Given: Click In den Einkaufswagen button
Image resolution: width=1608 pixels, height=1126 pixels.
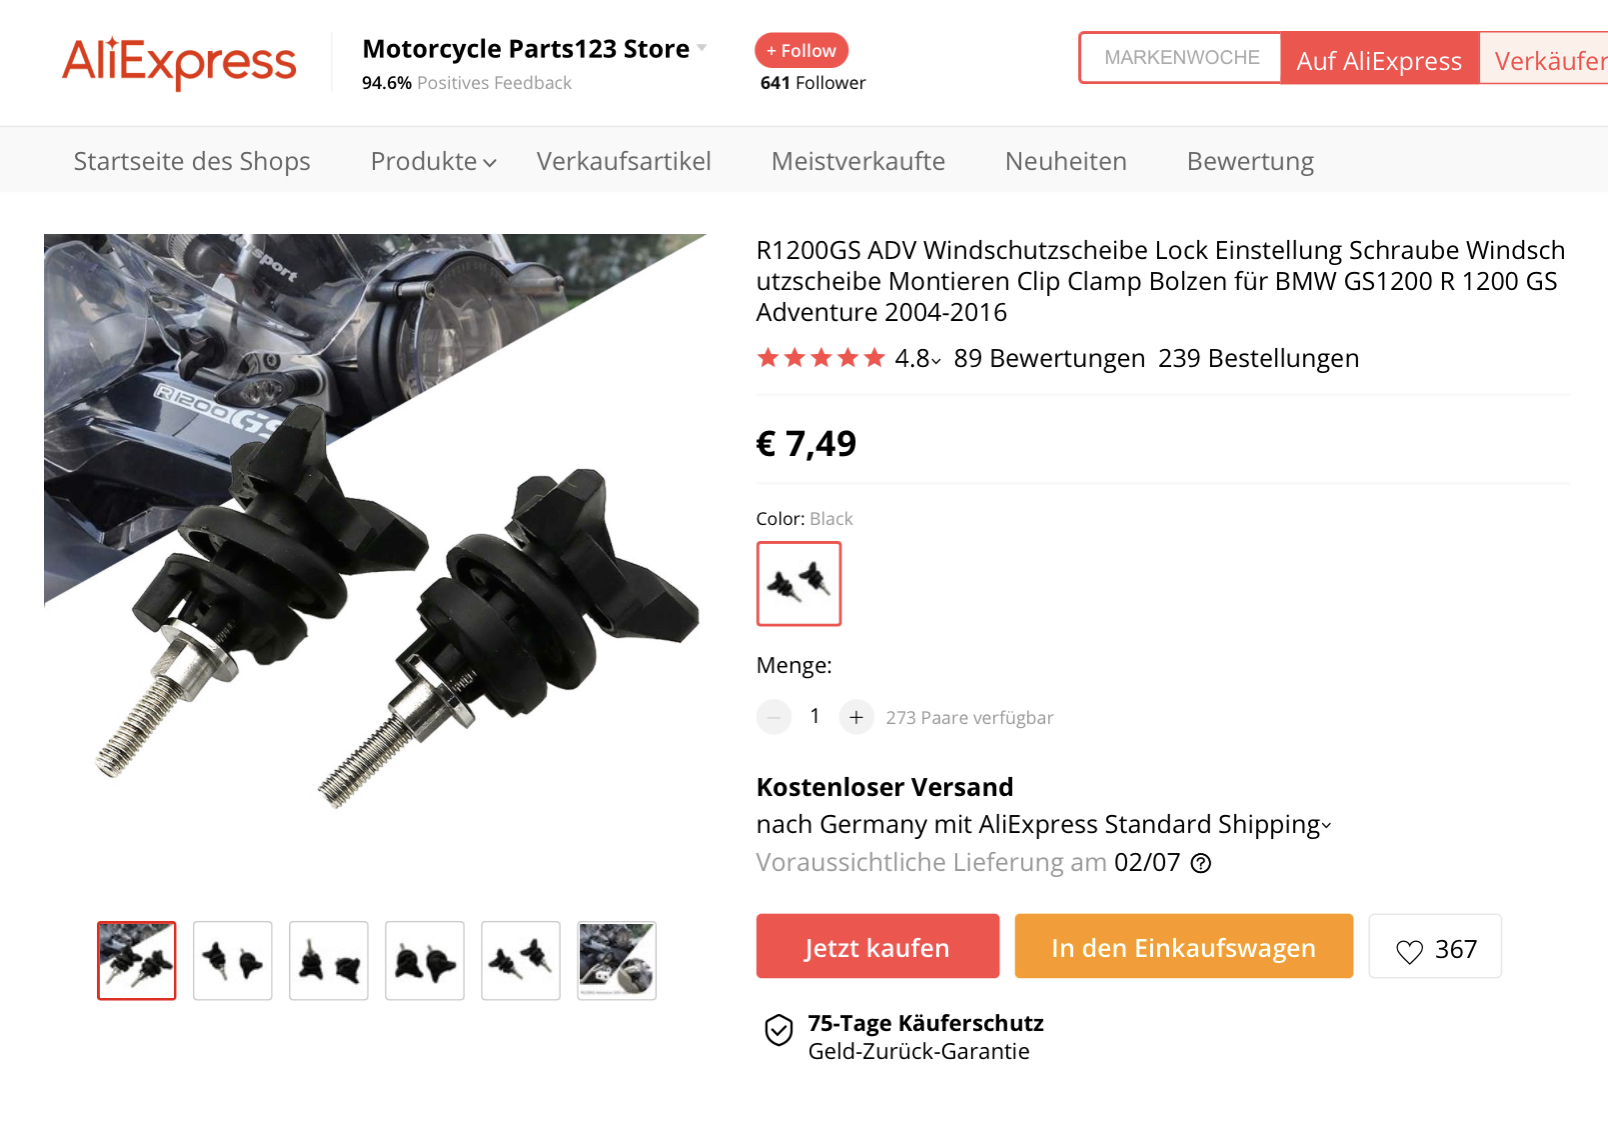Looking at the screenshot, I should pyautogui.click(x=1184, y=946).
